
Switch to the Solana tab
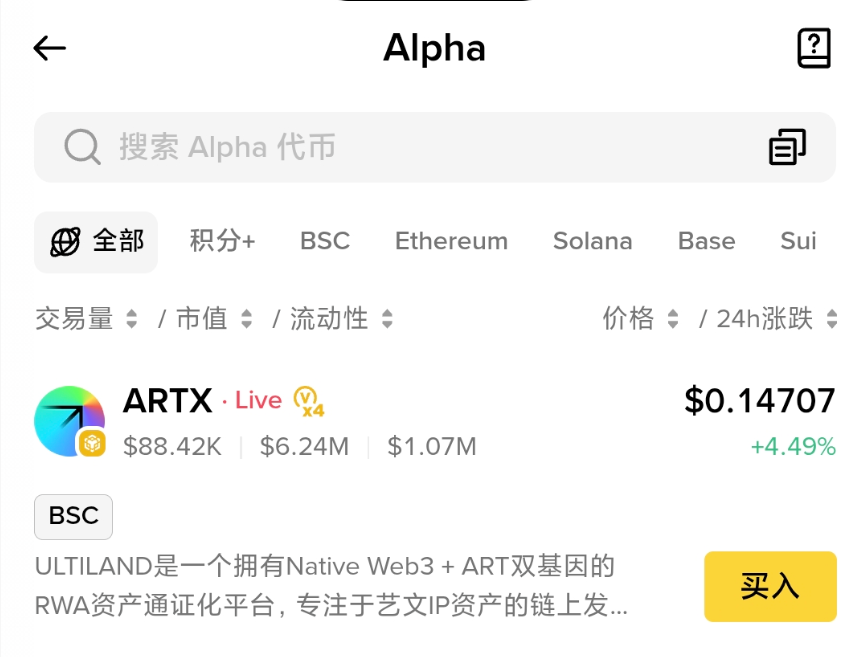(x=592, y=241)
